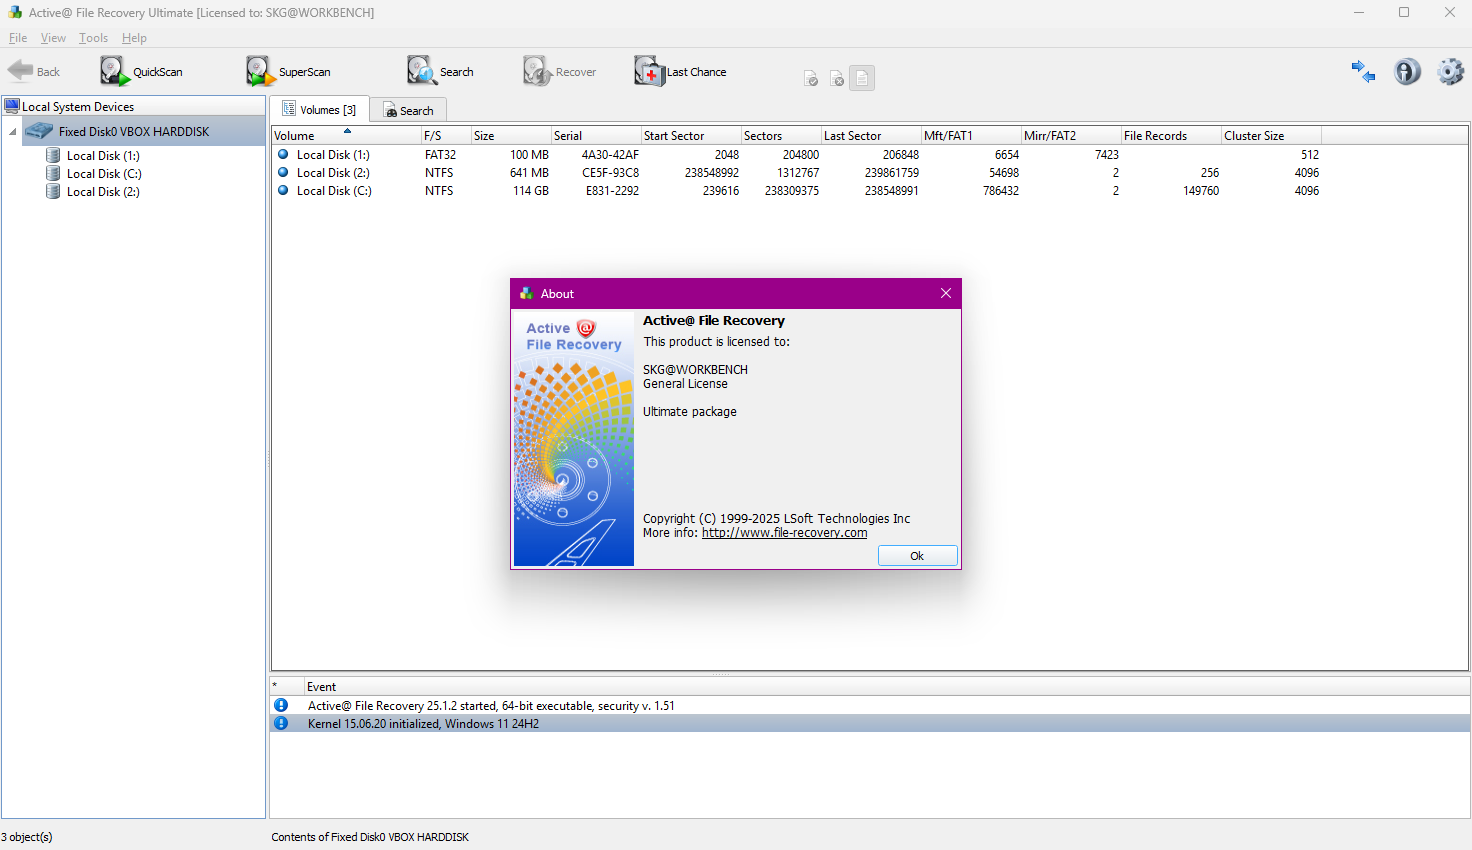
Task: Click the grayed blank-page toolbar icon
Action: pyautogui.click(x=862, y=78)
